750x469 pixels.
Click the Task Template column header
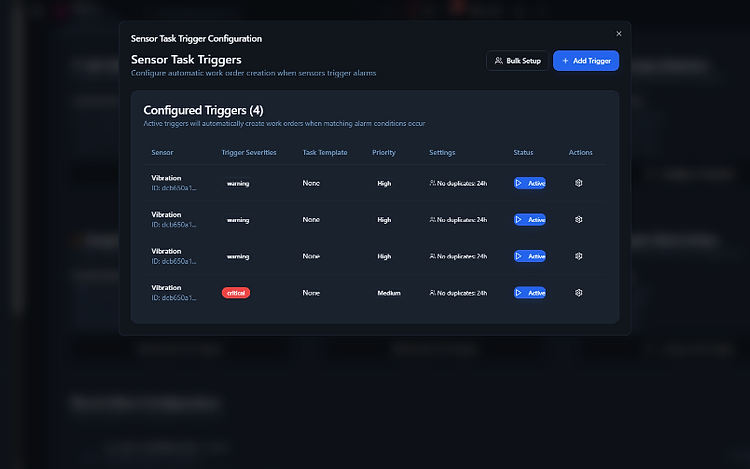(x=325, y=153)
